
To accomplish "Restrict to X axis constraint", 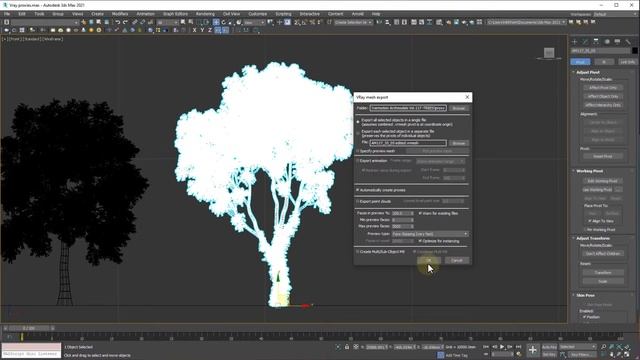I will point(194,30).
